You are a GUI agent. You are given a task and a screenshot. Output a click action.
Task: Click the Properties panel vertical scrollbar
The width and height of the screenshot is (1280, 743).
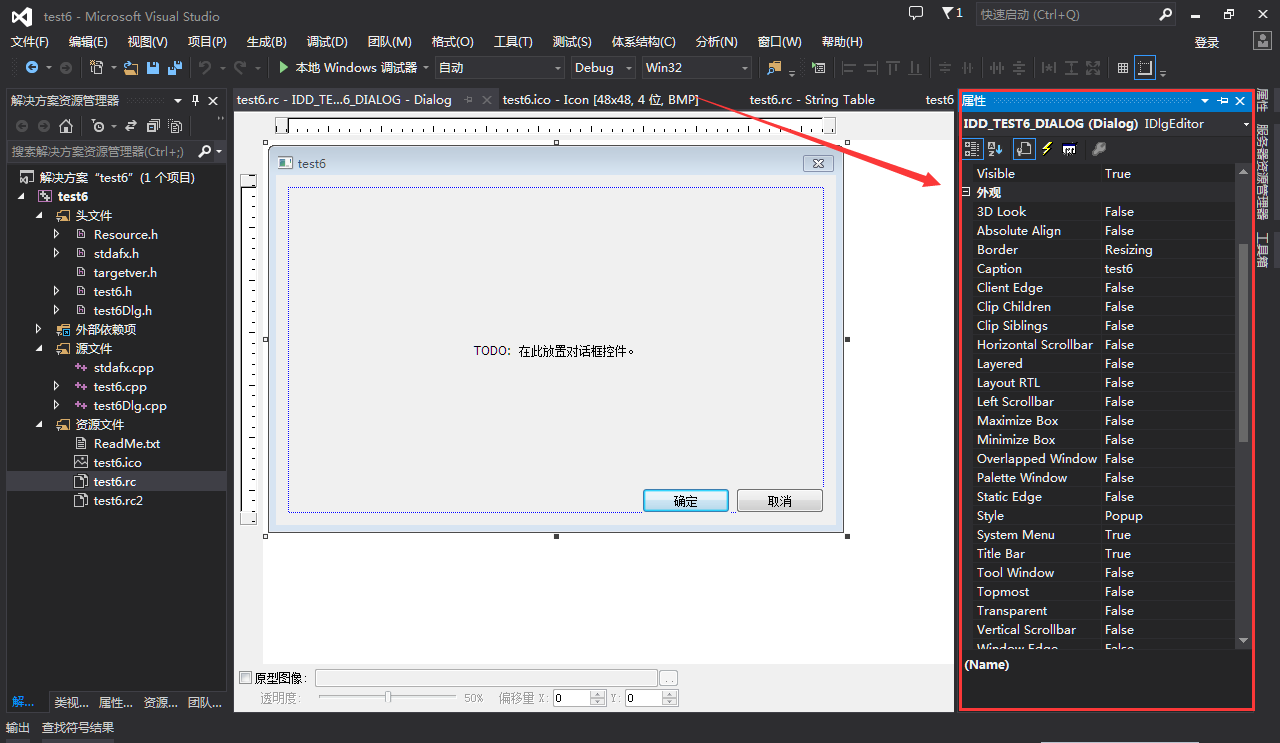(1243, 343)
